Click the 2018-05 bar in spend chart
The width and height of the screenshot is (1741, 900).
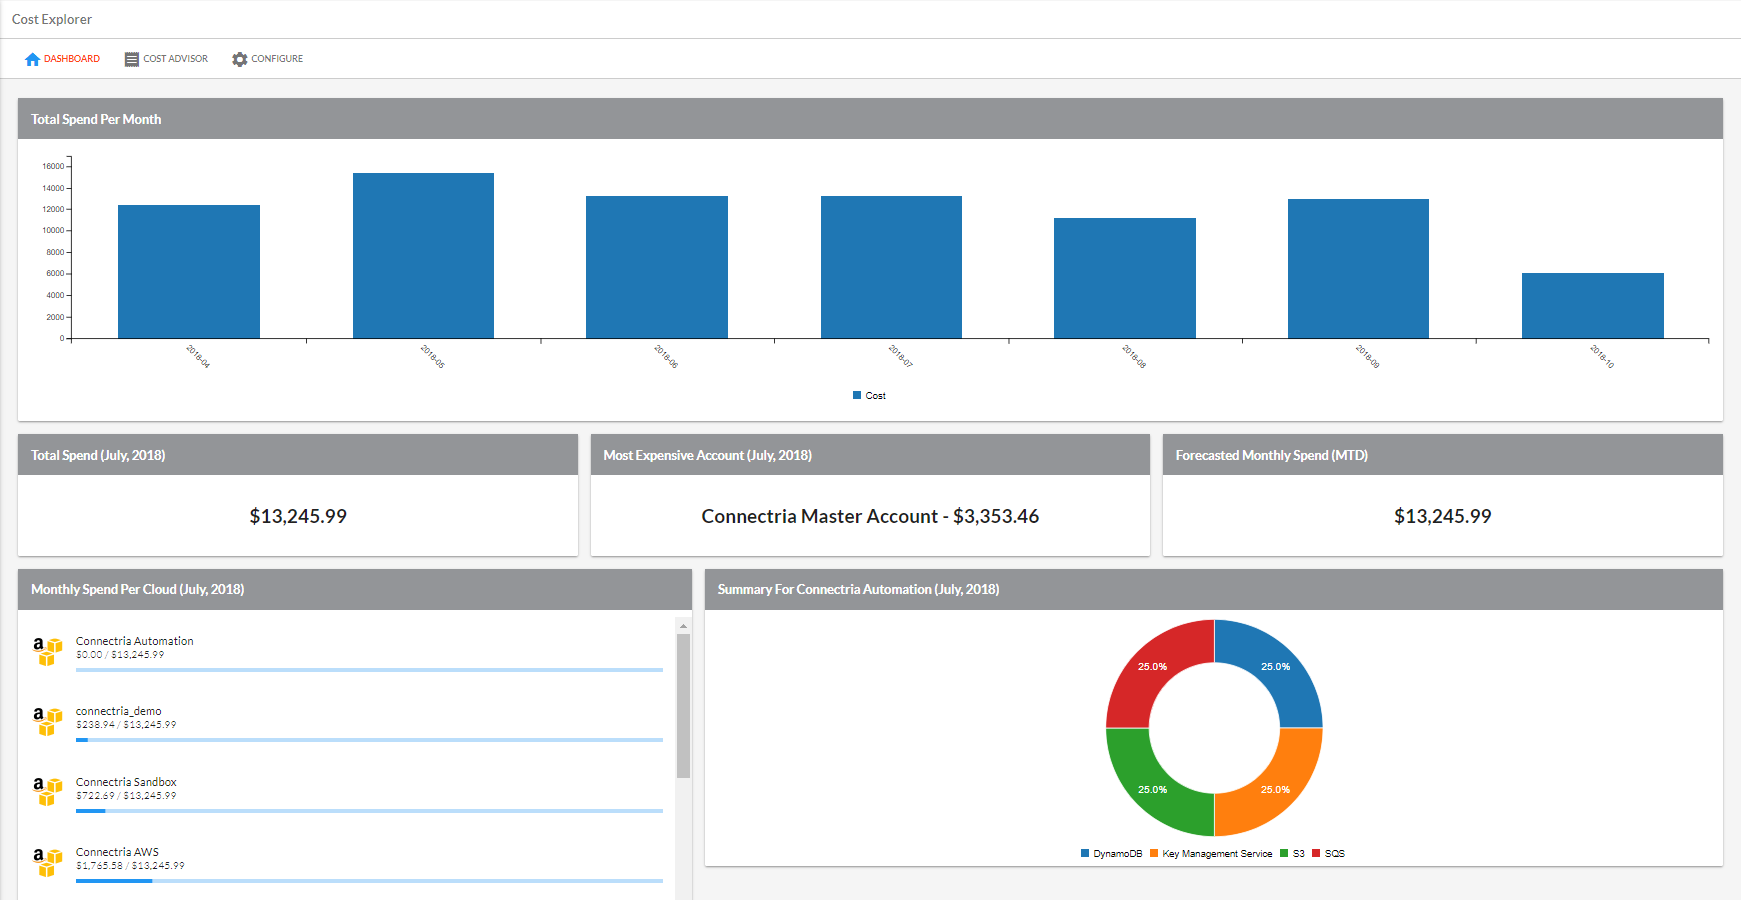tap(423, 256)
